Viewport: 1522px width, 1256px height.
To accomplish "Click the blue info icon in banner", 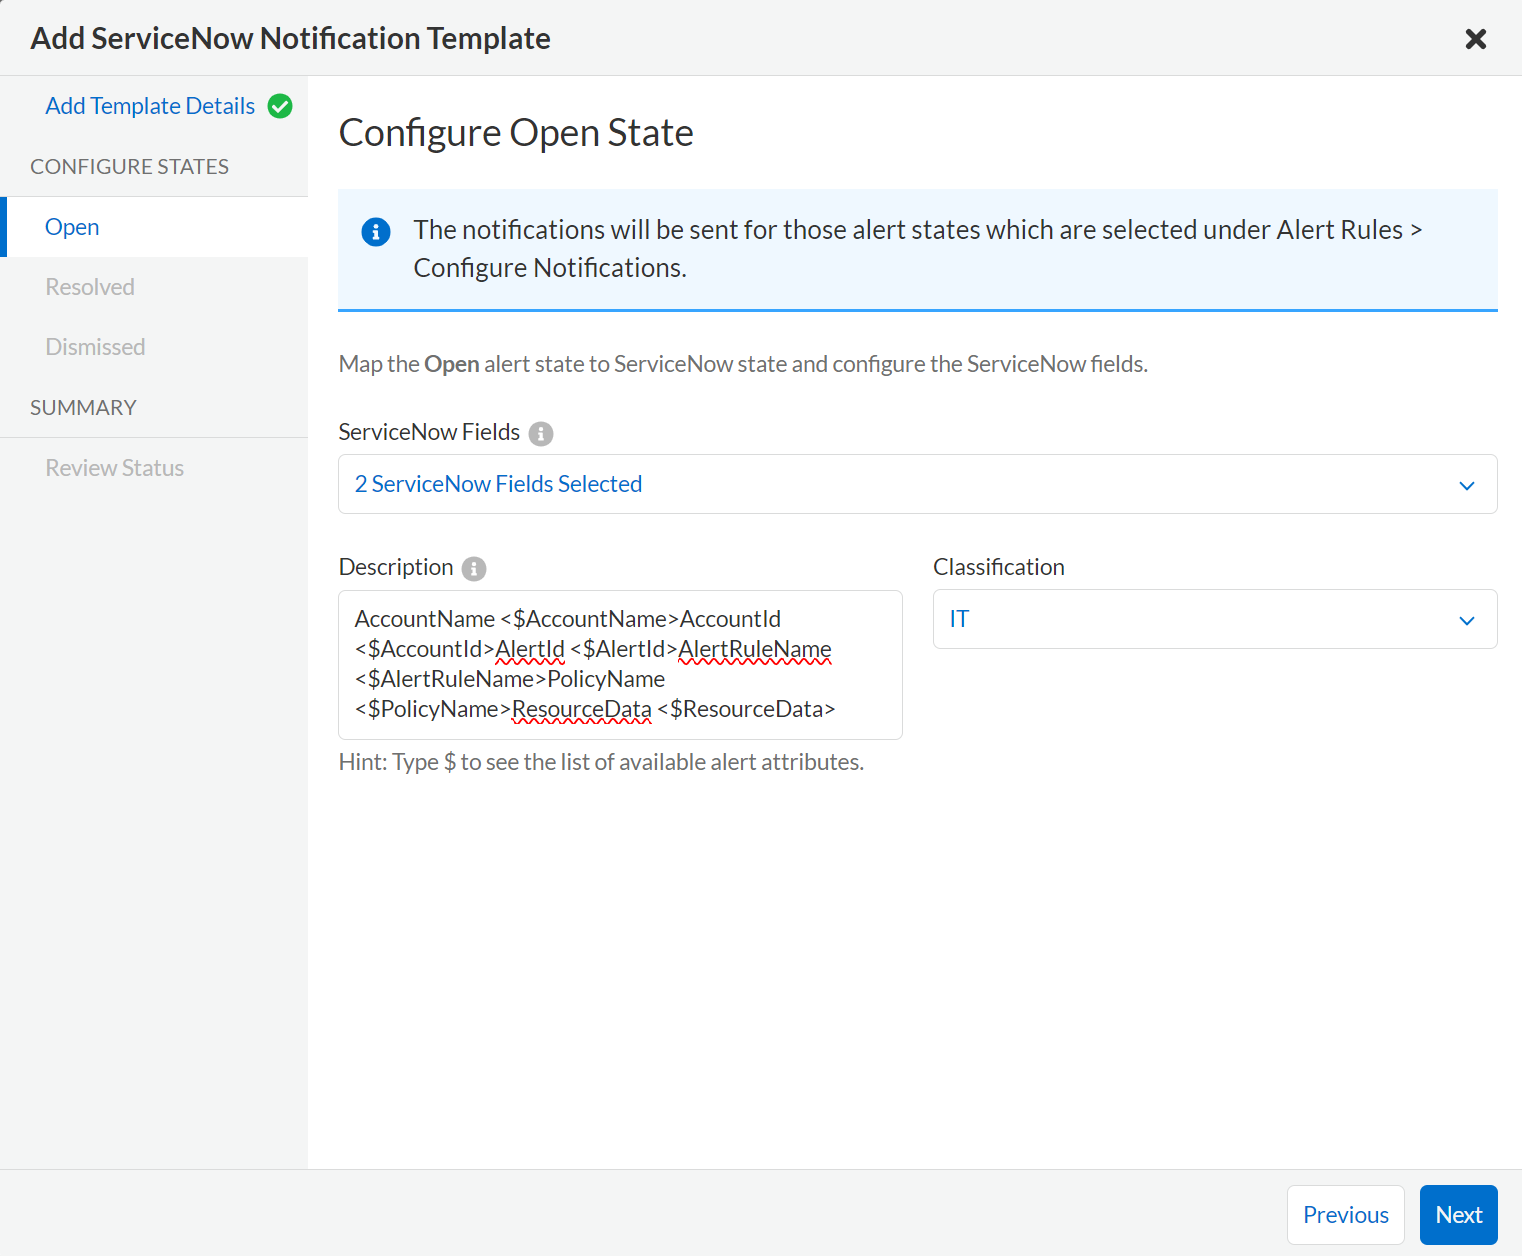I will point(376,232).
